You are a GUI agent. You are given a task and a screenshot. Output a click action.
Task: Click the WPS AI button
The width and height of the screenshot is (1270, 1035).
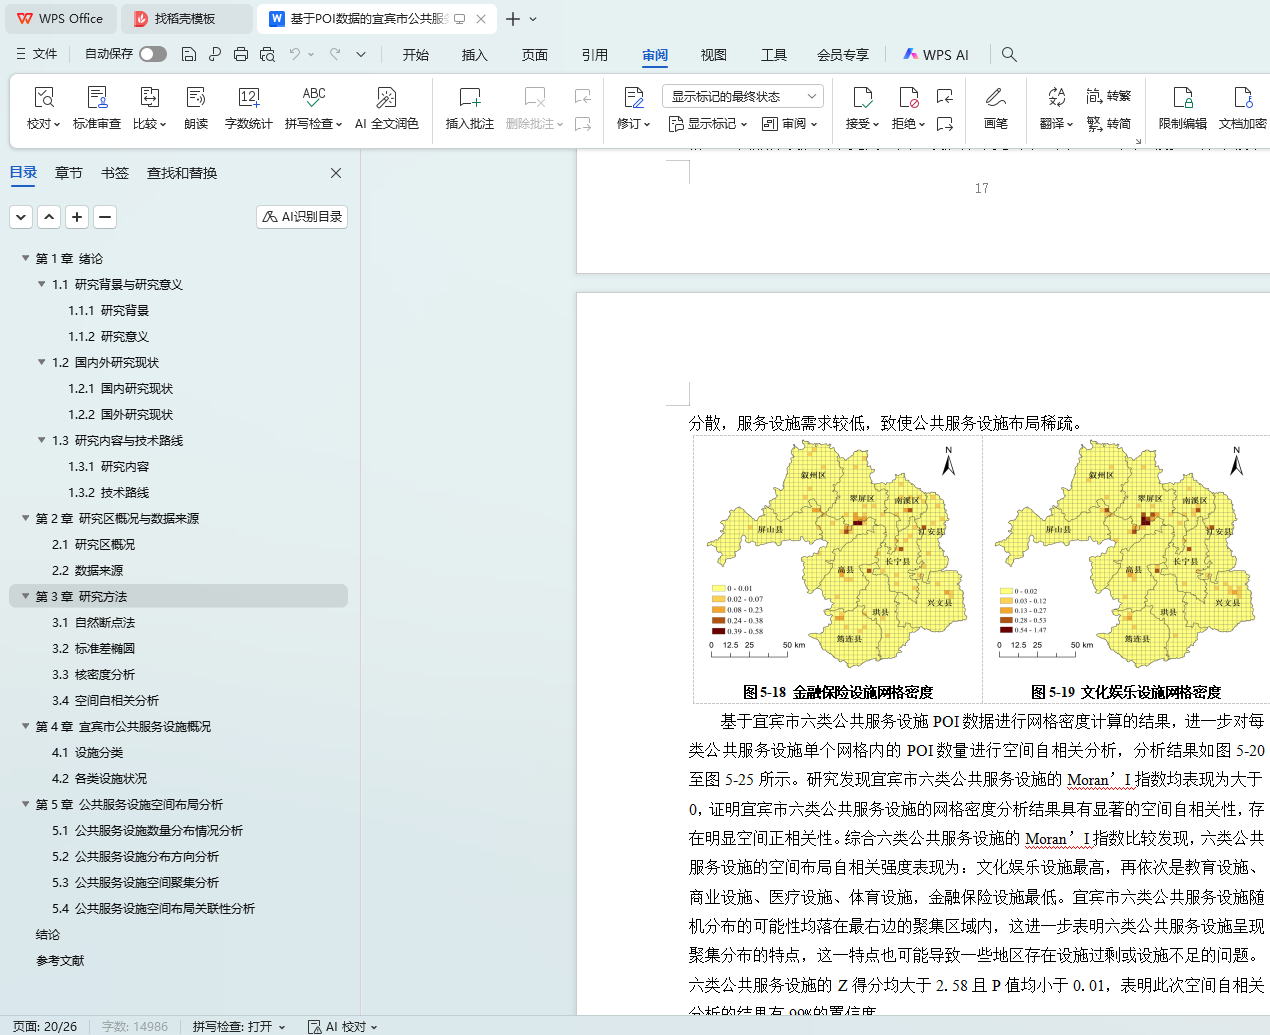point(936,55)
